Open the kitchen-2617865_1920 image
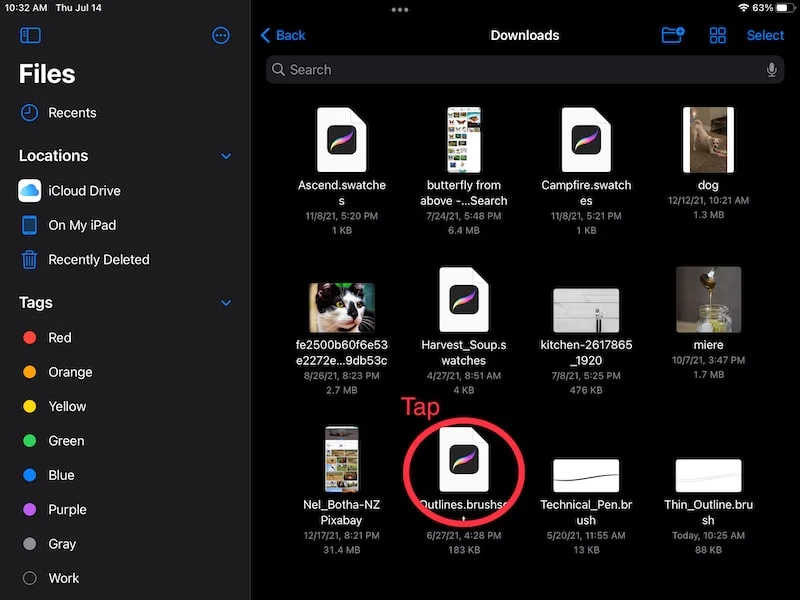800x600 pixels. point(586,310)
